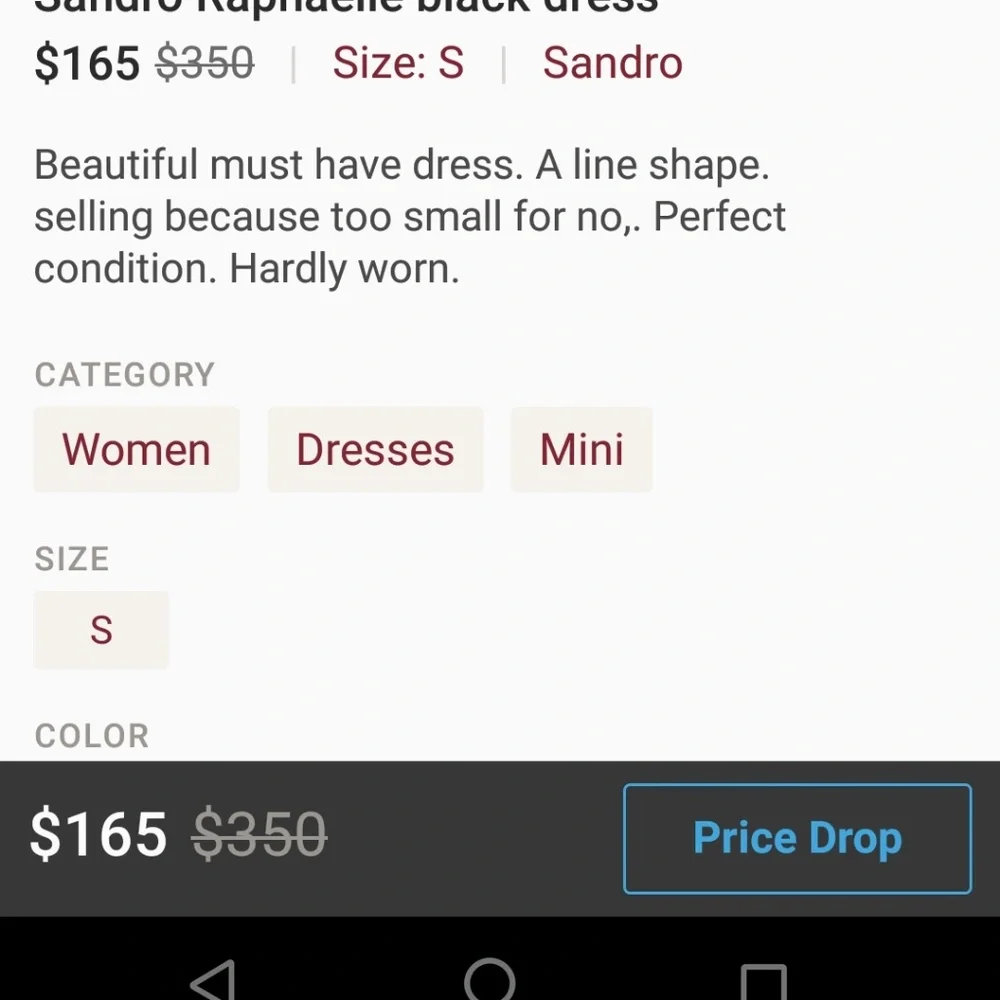Tap the CATEGORY section header
The height and width of the screenshot is (1000, 1000).
[124, 374]
